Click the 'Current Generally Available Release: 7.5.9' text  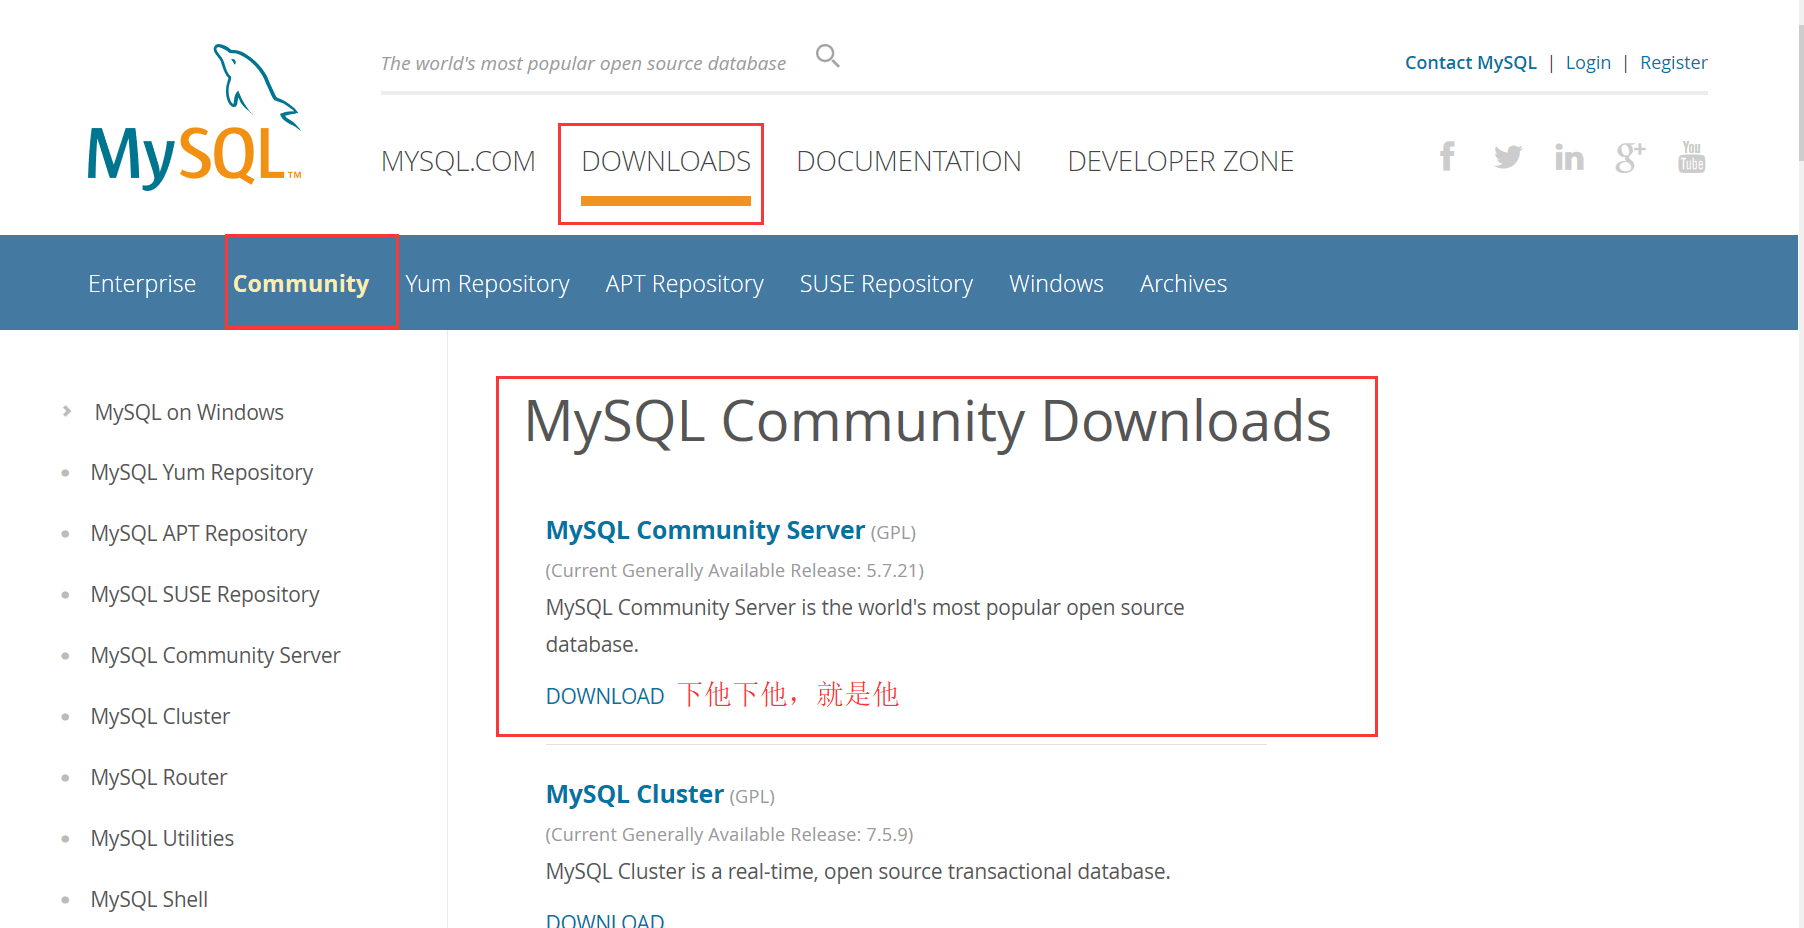(x=730, y=835)
